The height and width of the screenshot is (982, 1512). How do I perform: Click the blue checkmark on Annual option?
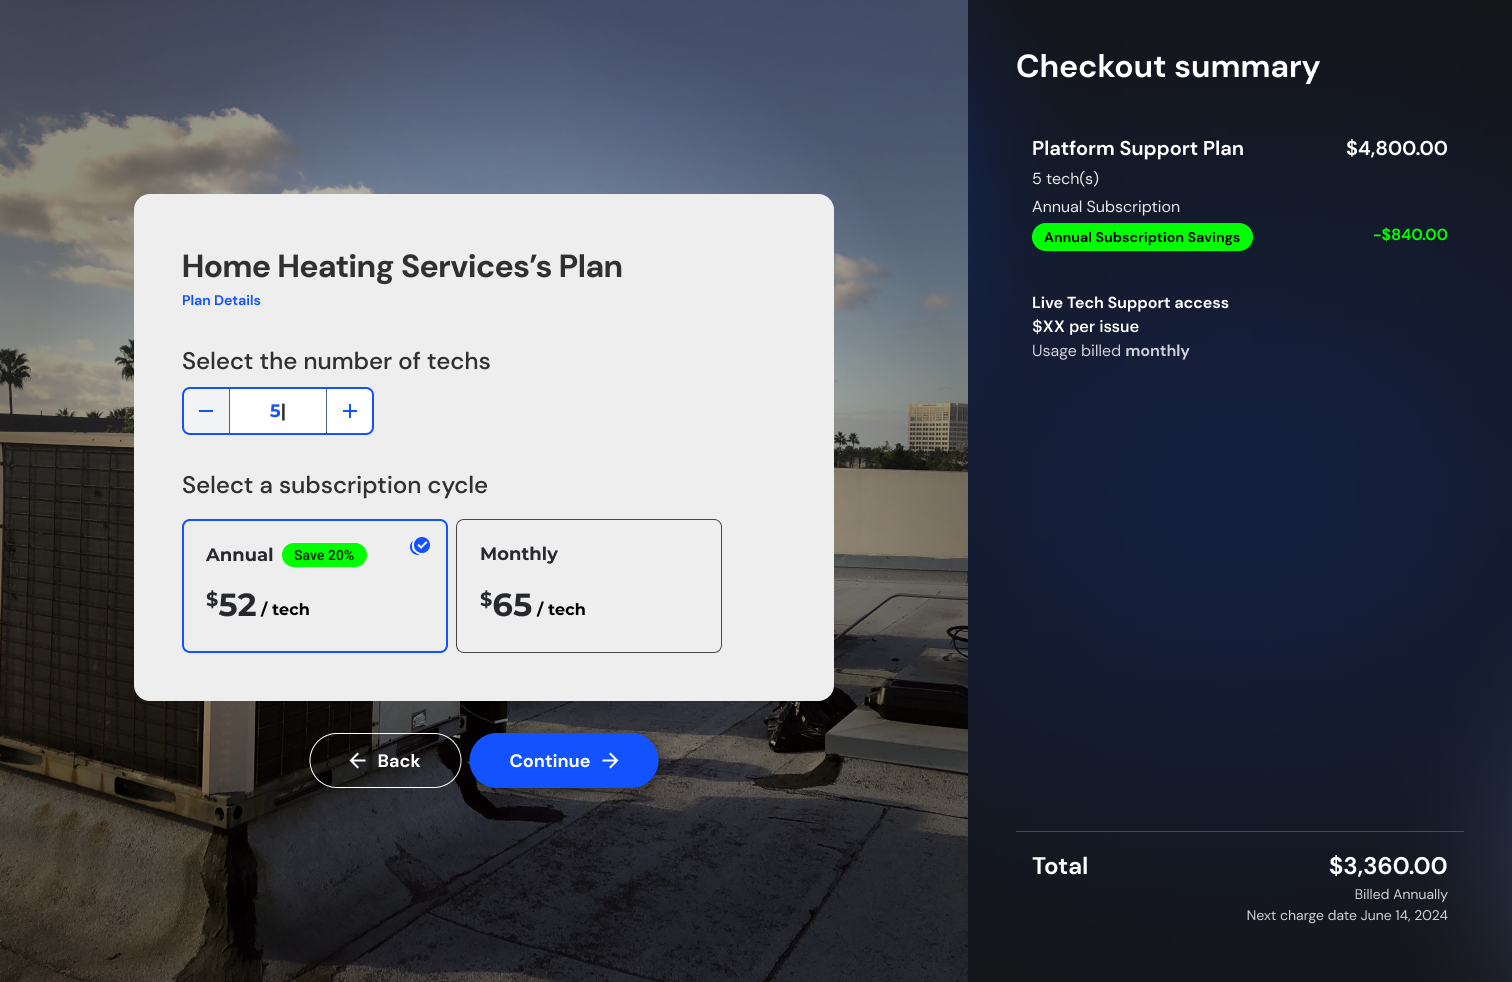pyautogui.click(x=421, y=545)
